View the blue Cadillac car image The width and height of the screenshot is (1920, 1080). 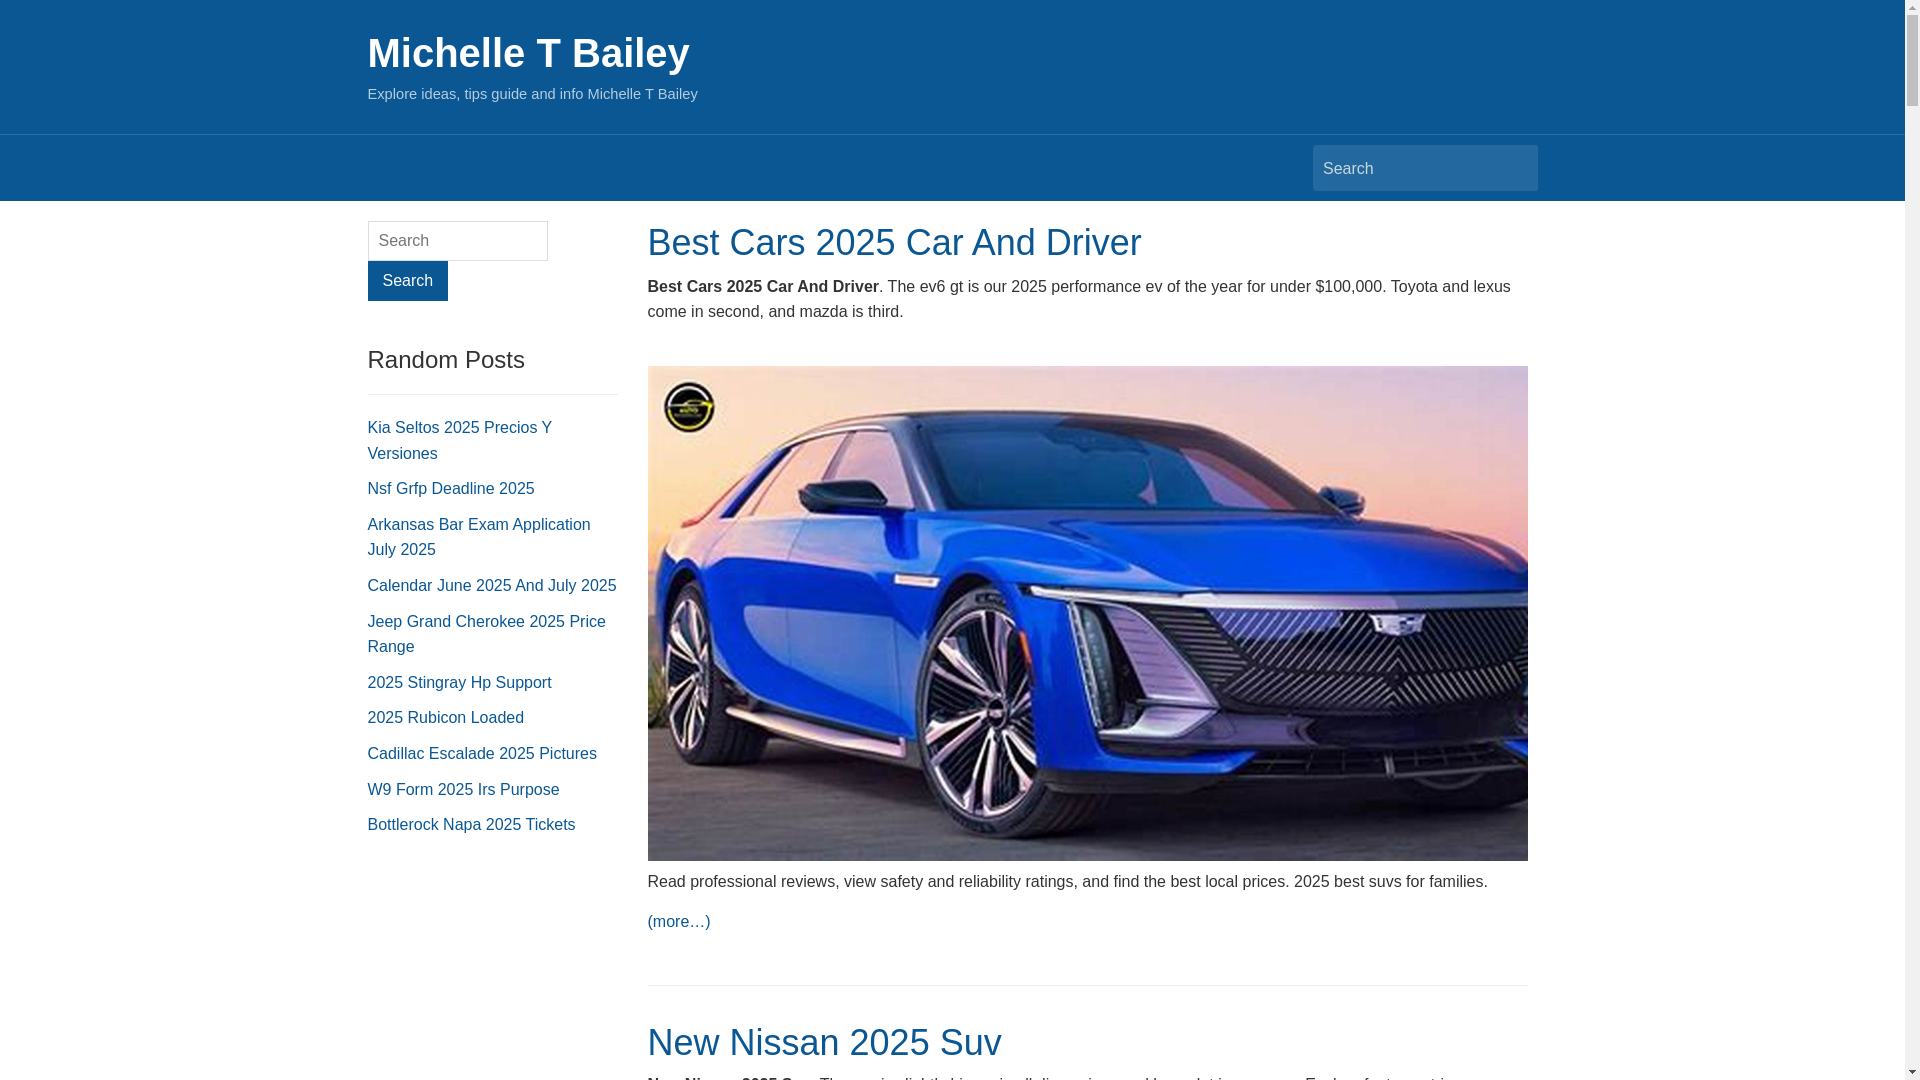click(x=1087, y=613)
